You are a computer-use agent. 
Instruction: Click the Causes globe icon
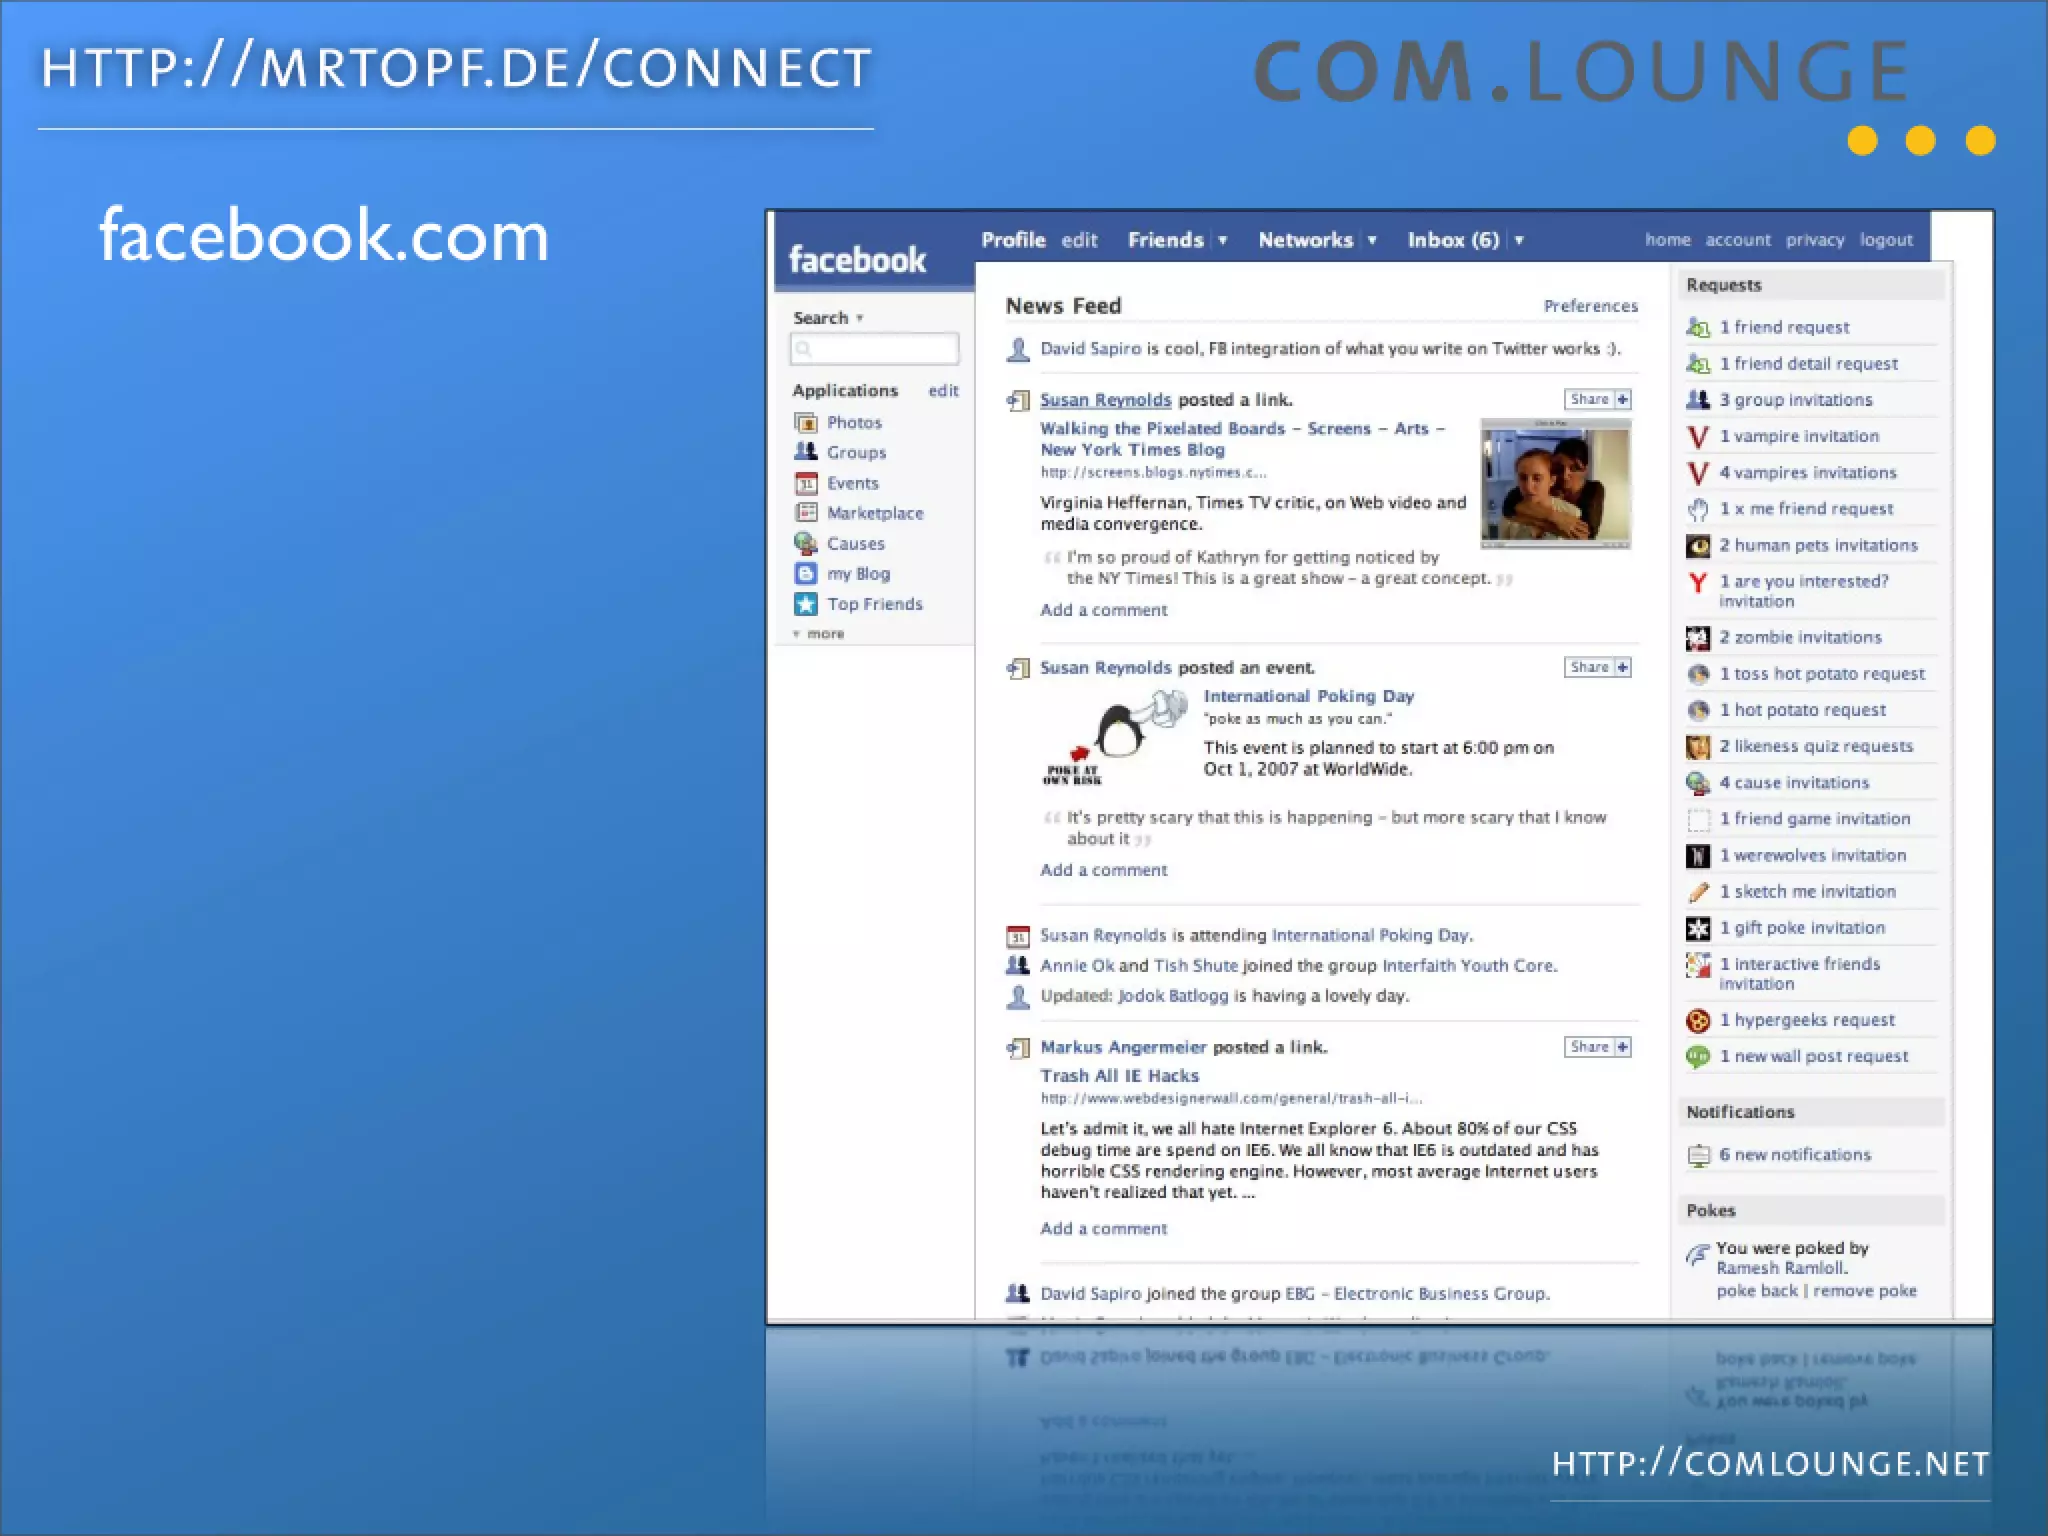[x=806, y=543]
